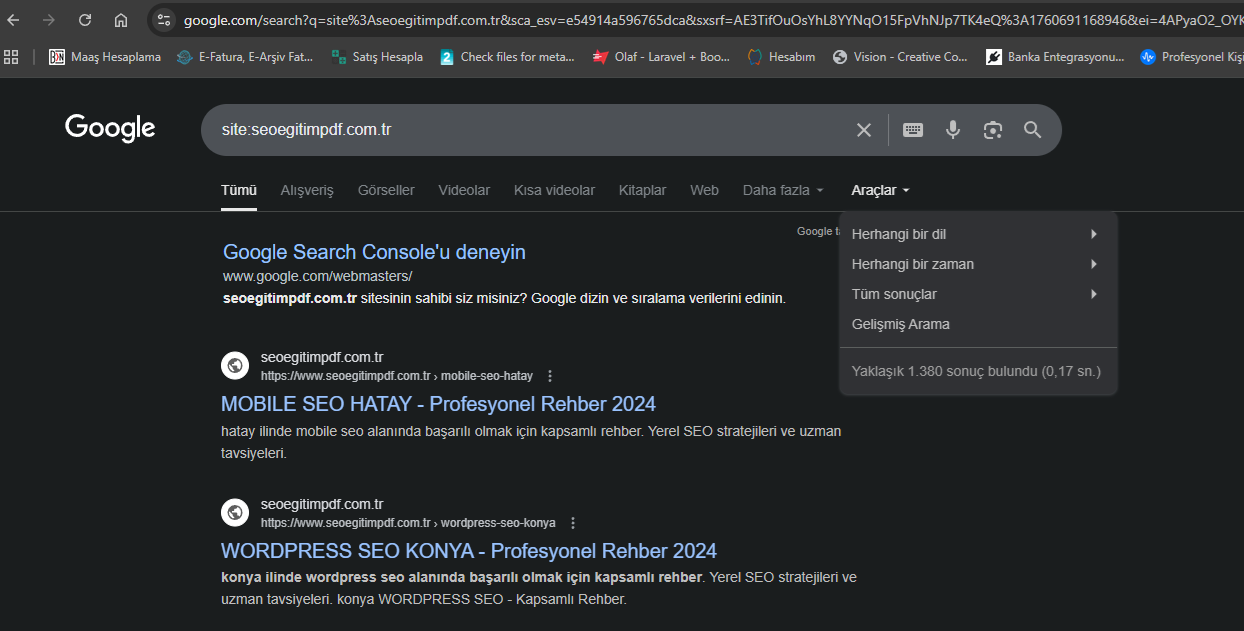Open three-dot menu for mobile-seo-hatay result

(x=550, y=376)
